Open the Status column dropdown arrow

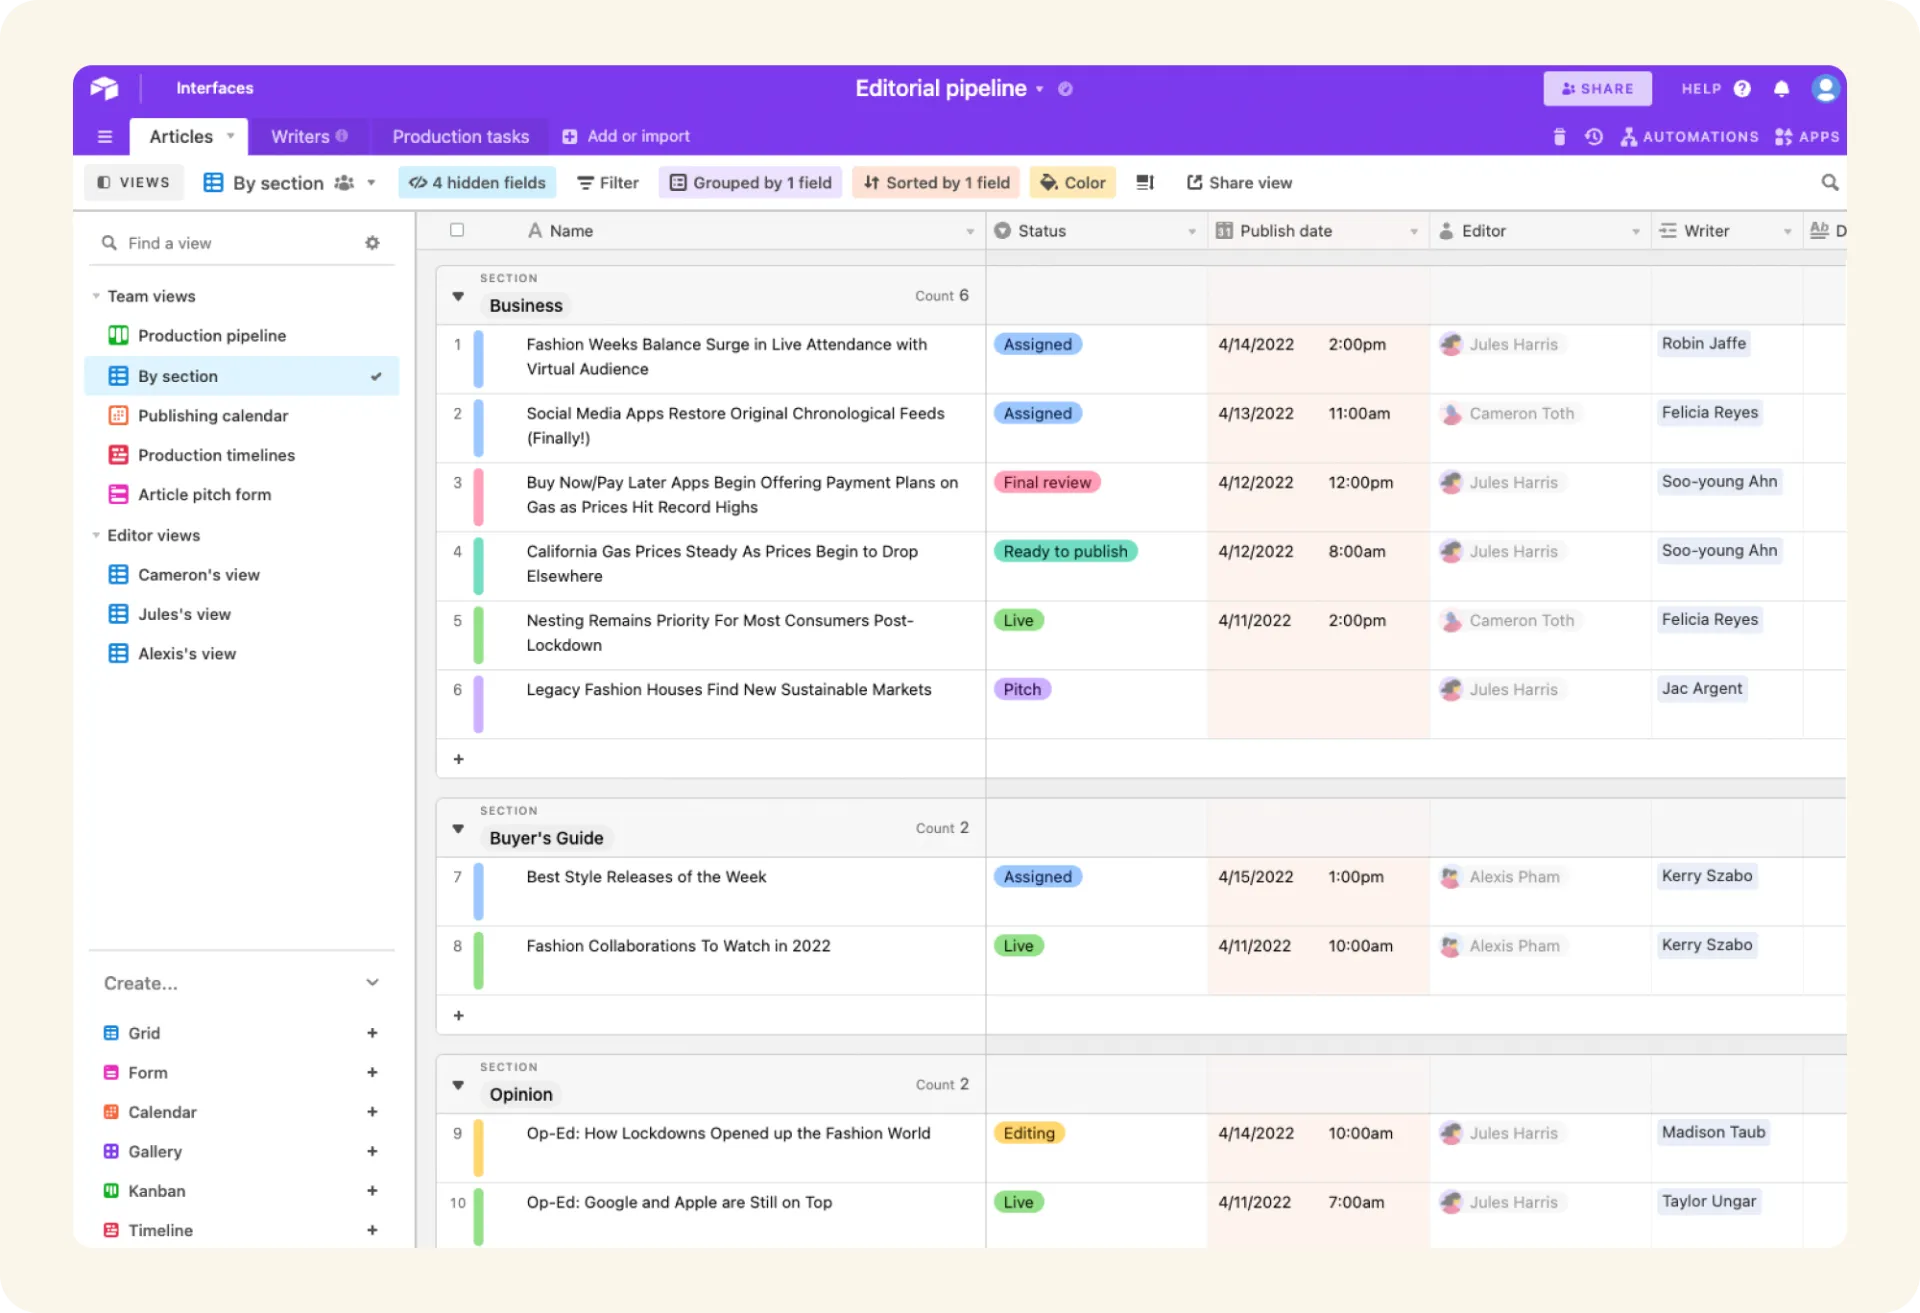1191,231
